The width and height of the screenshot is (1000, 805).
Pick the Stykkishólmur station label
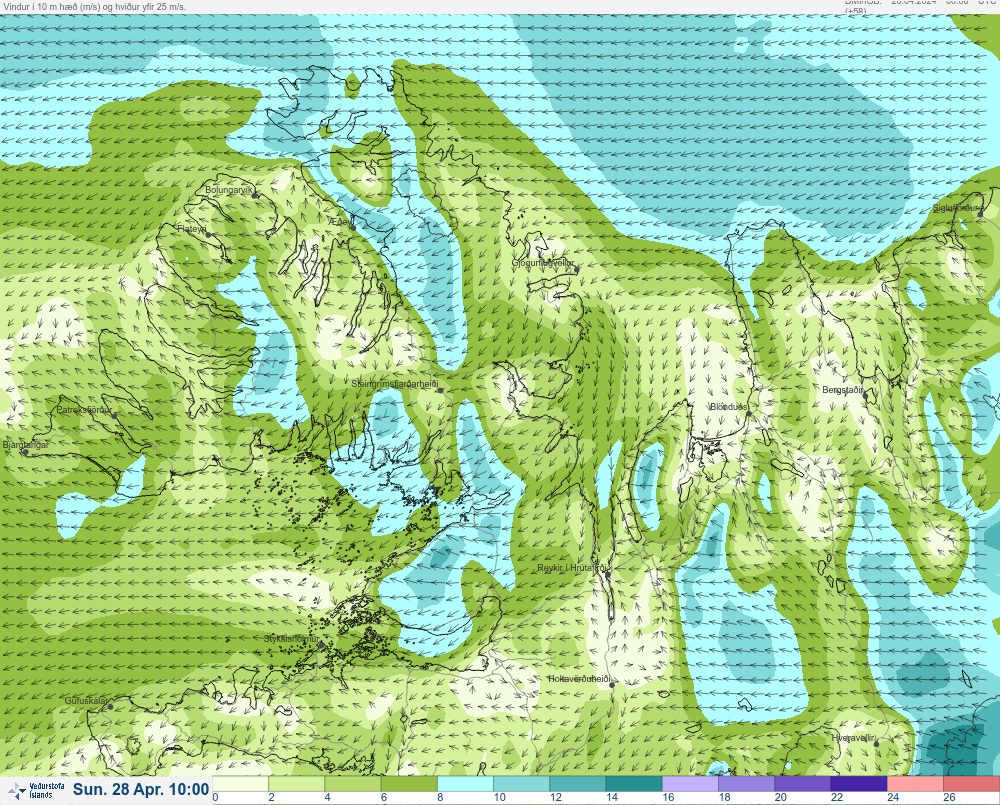click(x=291, y=639)
